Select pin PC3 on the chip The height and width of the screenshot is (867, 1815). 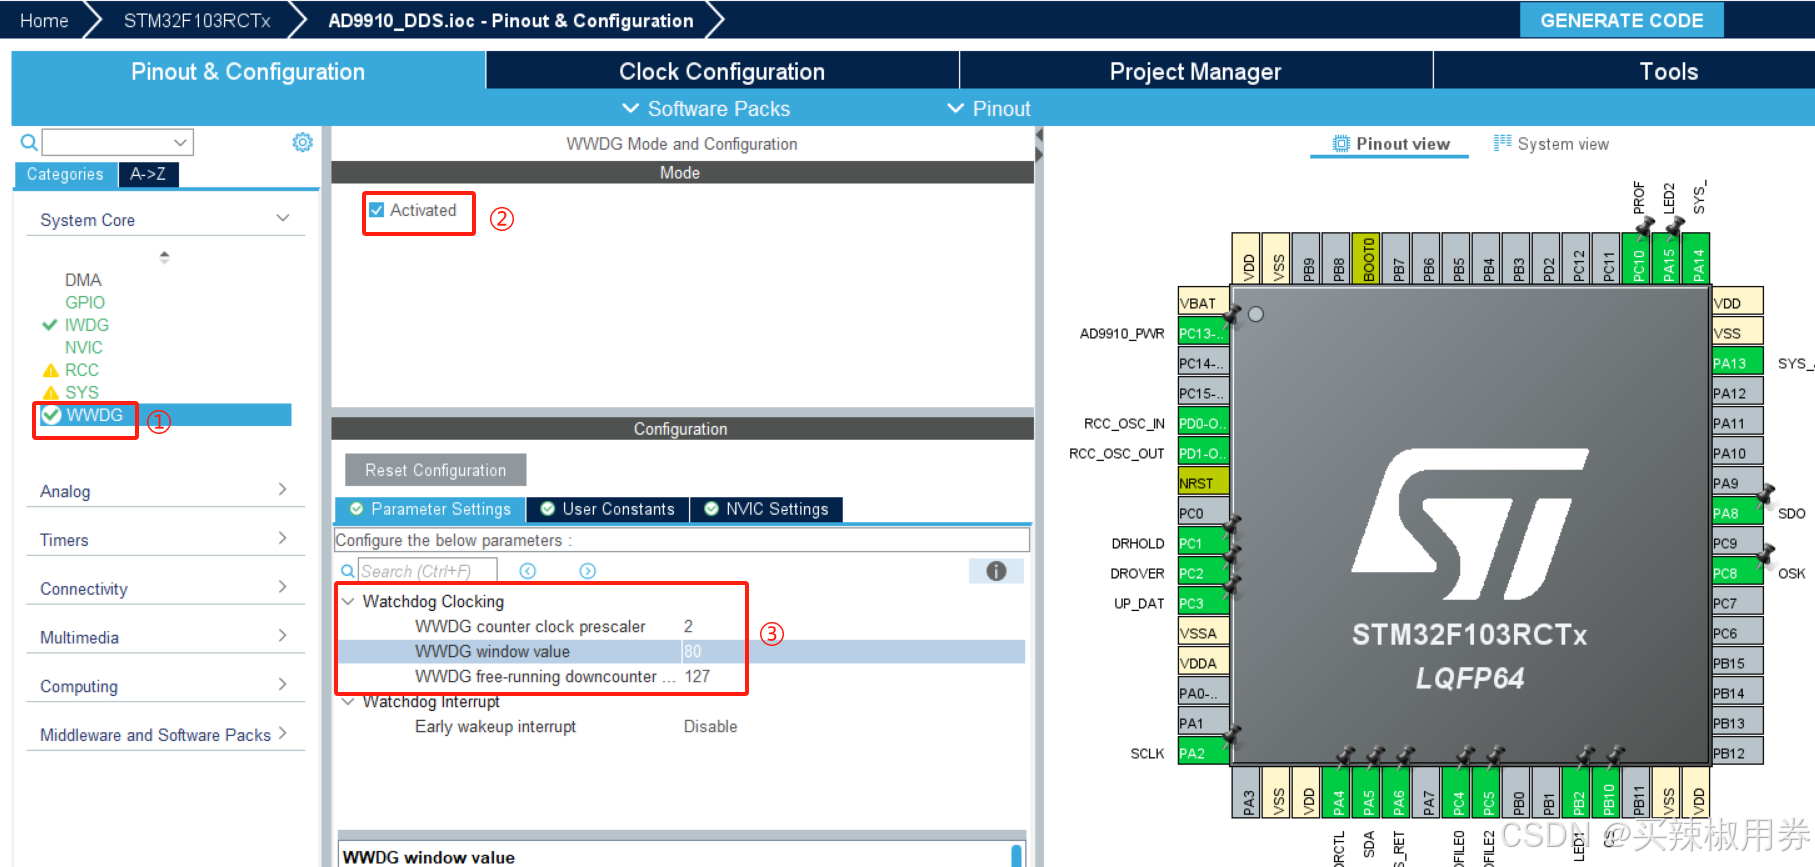(1203, 603)
